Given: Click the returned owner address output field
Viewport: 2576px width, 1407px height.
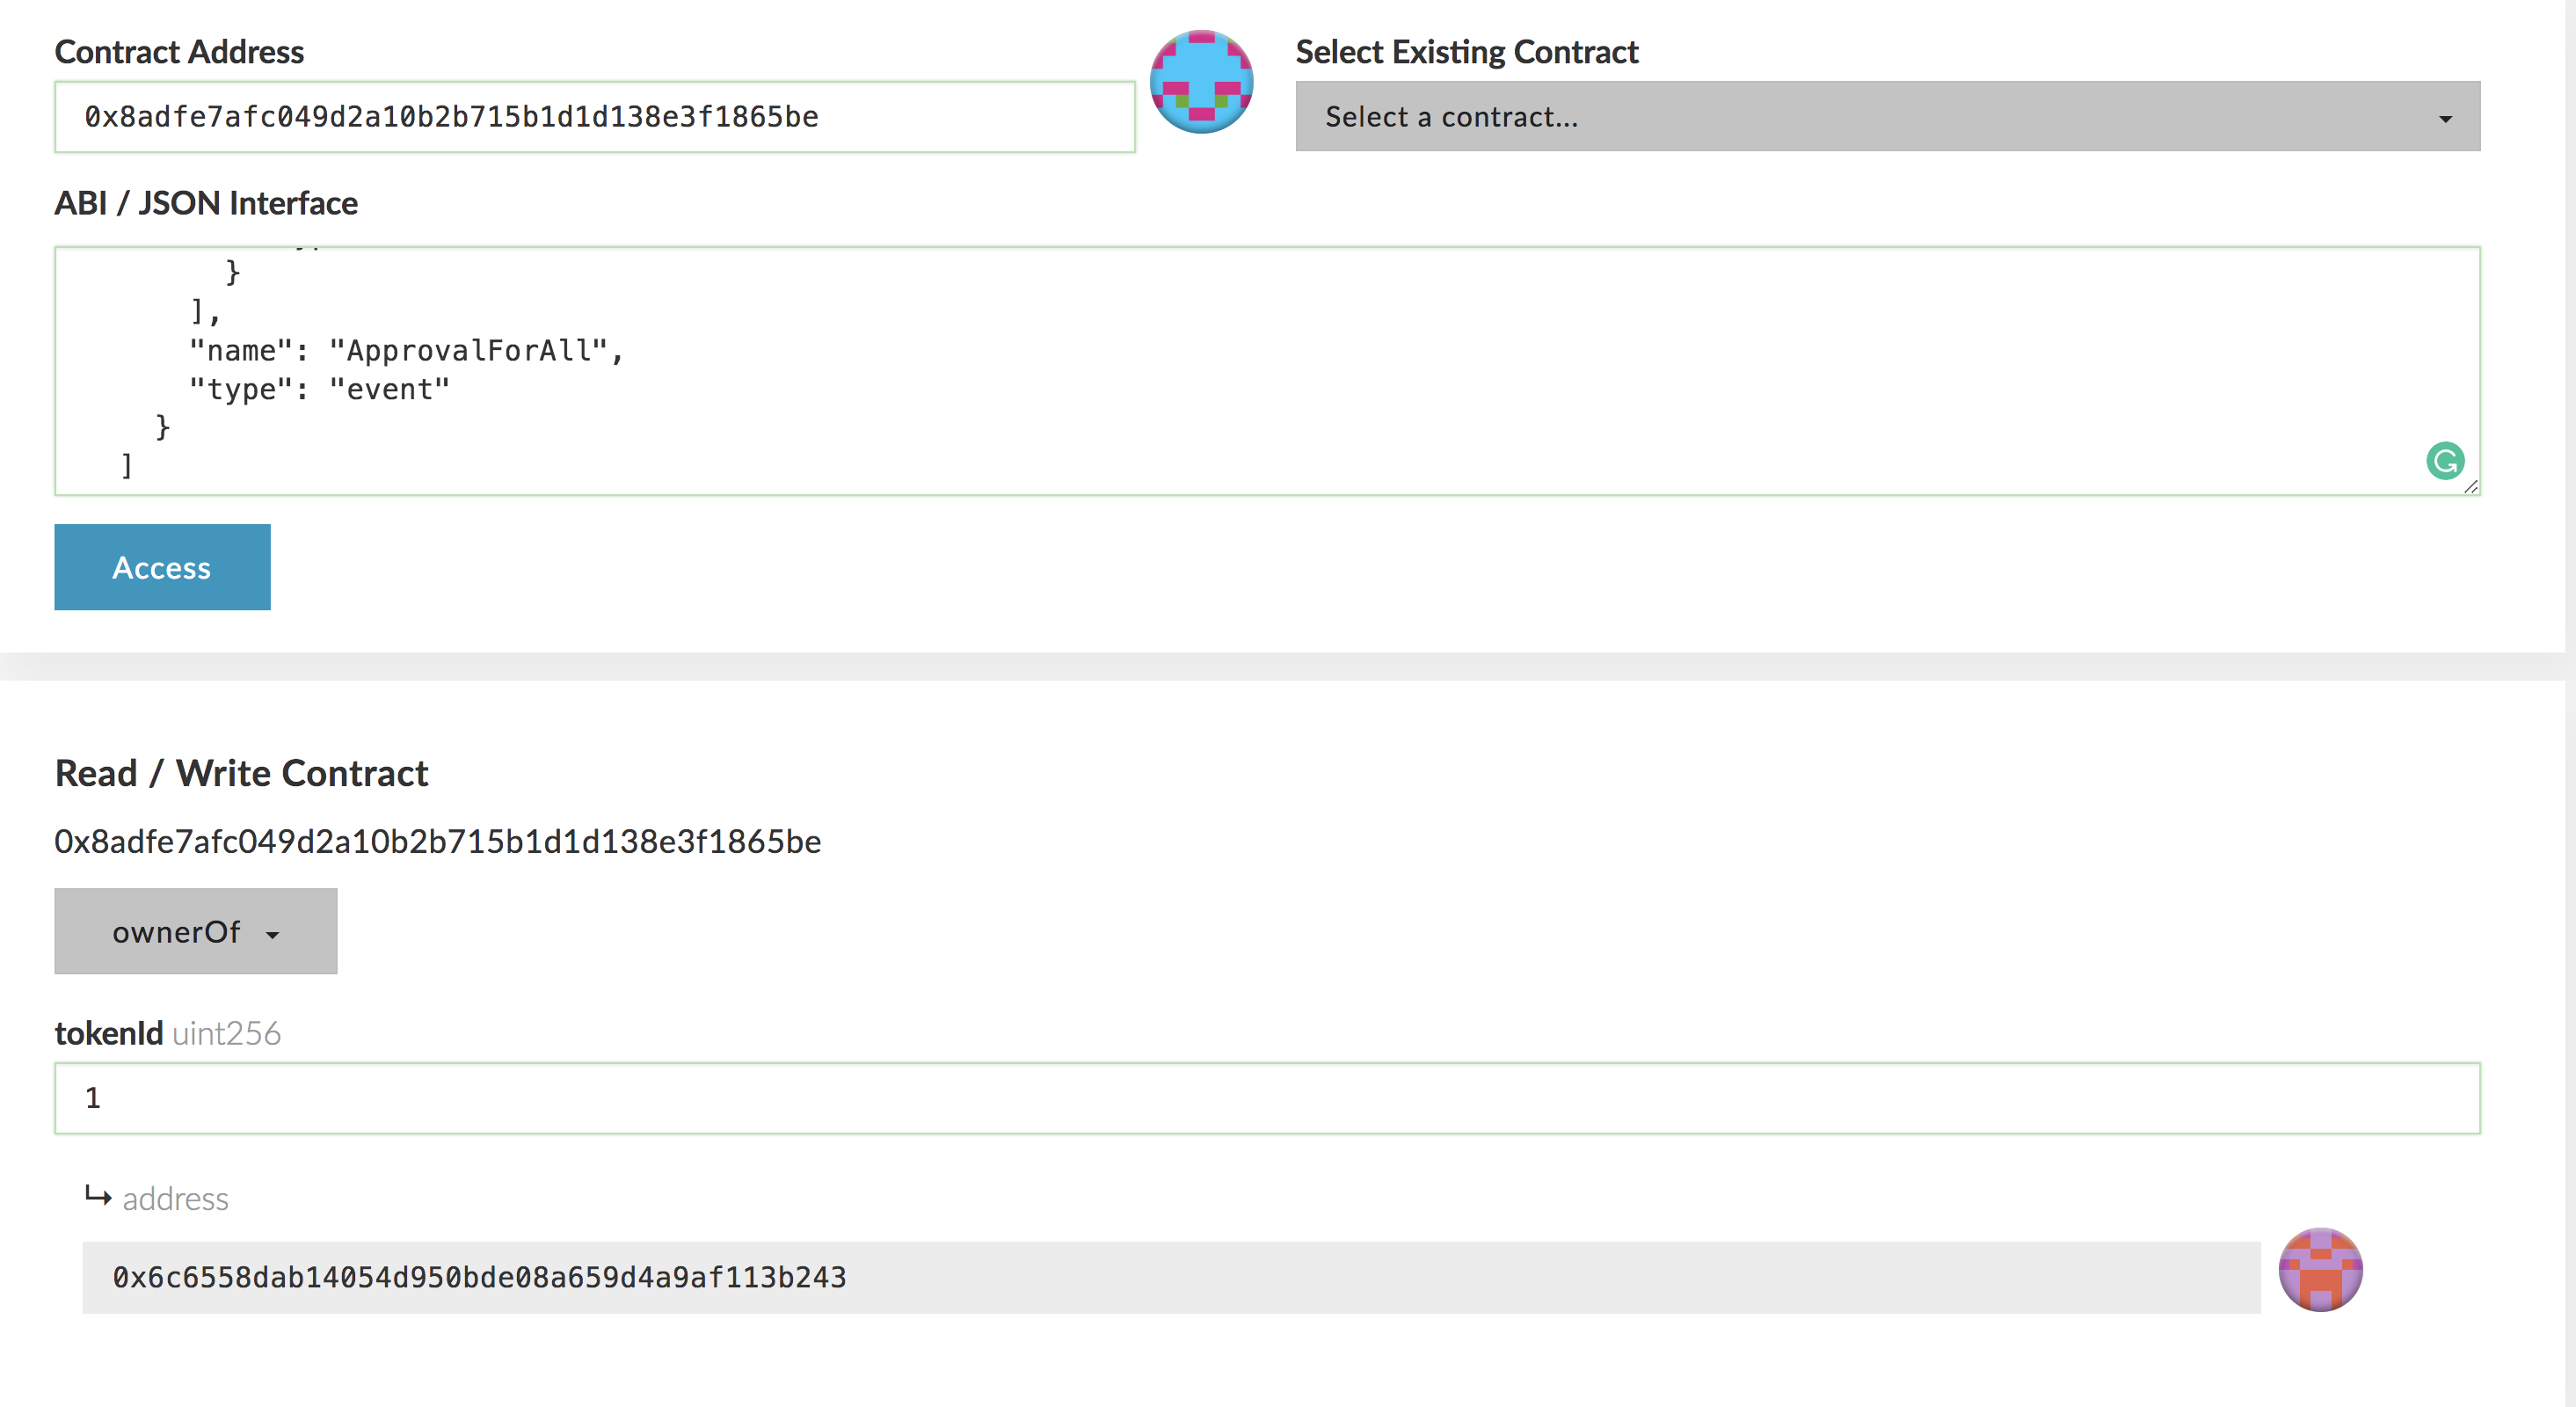Looking at the screenshot, I should tap(1170, 1277).
